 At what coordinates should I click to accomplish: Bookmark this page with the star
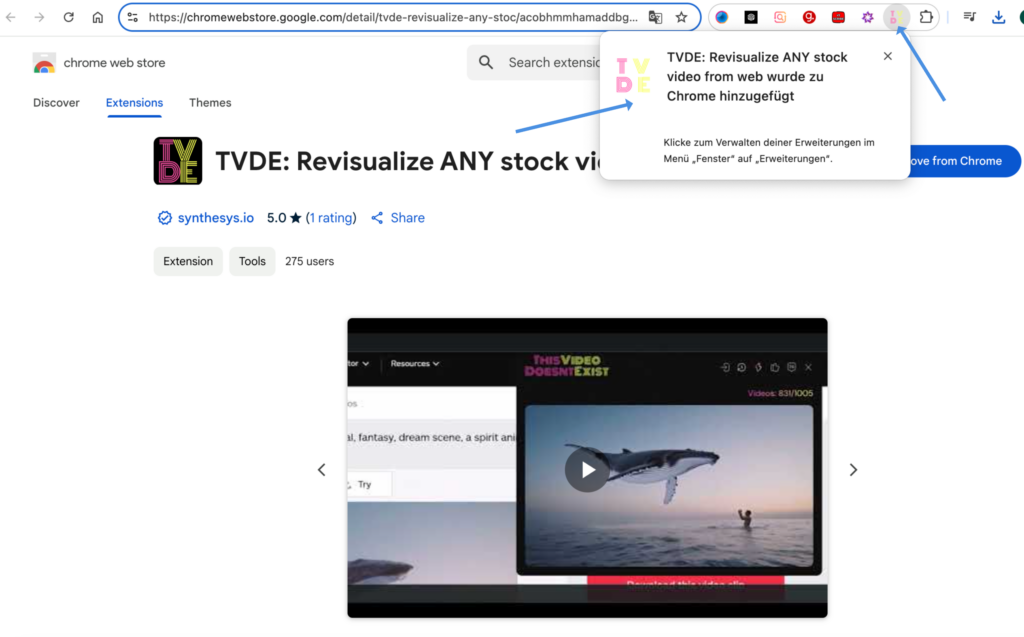681,18
